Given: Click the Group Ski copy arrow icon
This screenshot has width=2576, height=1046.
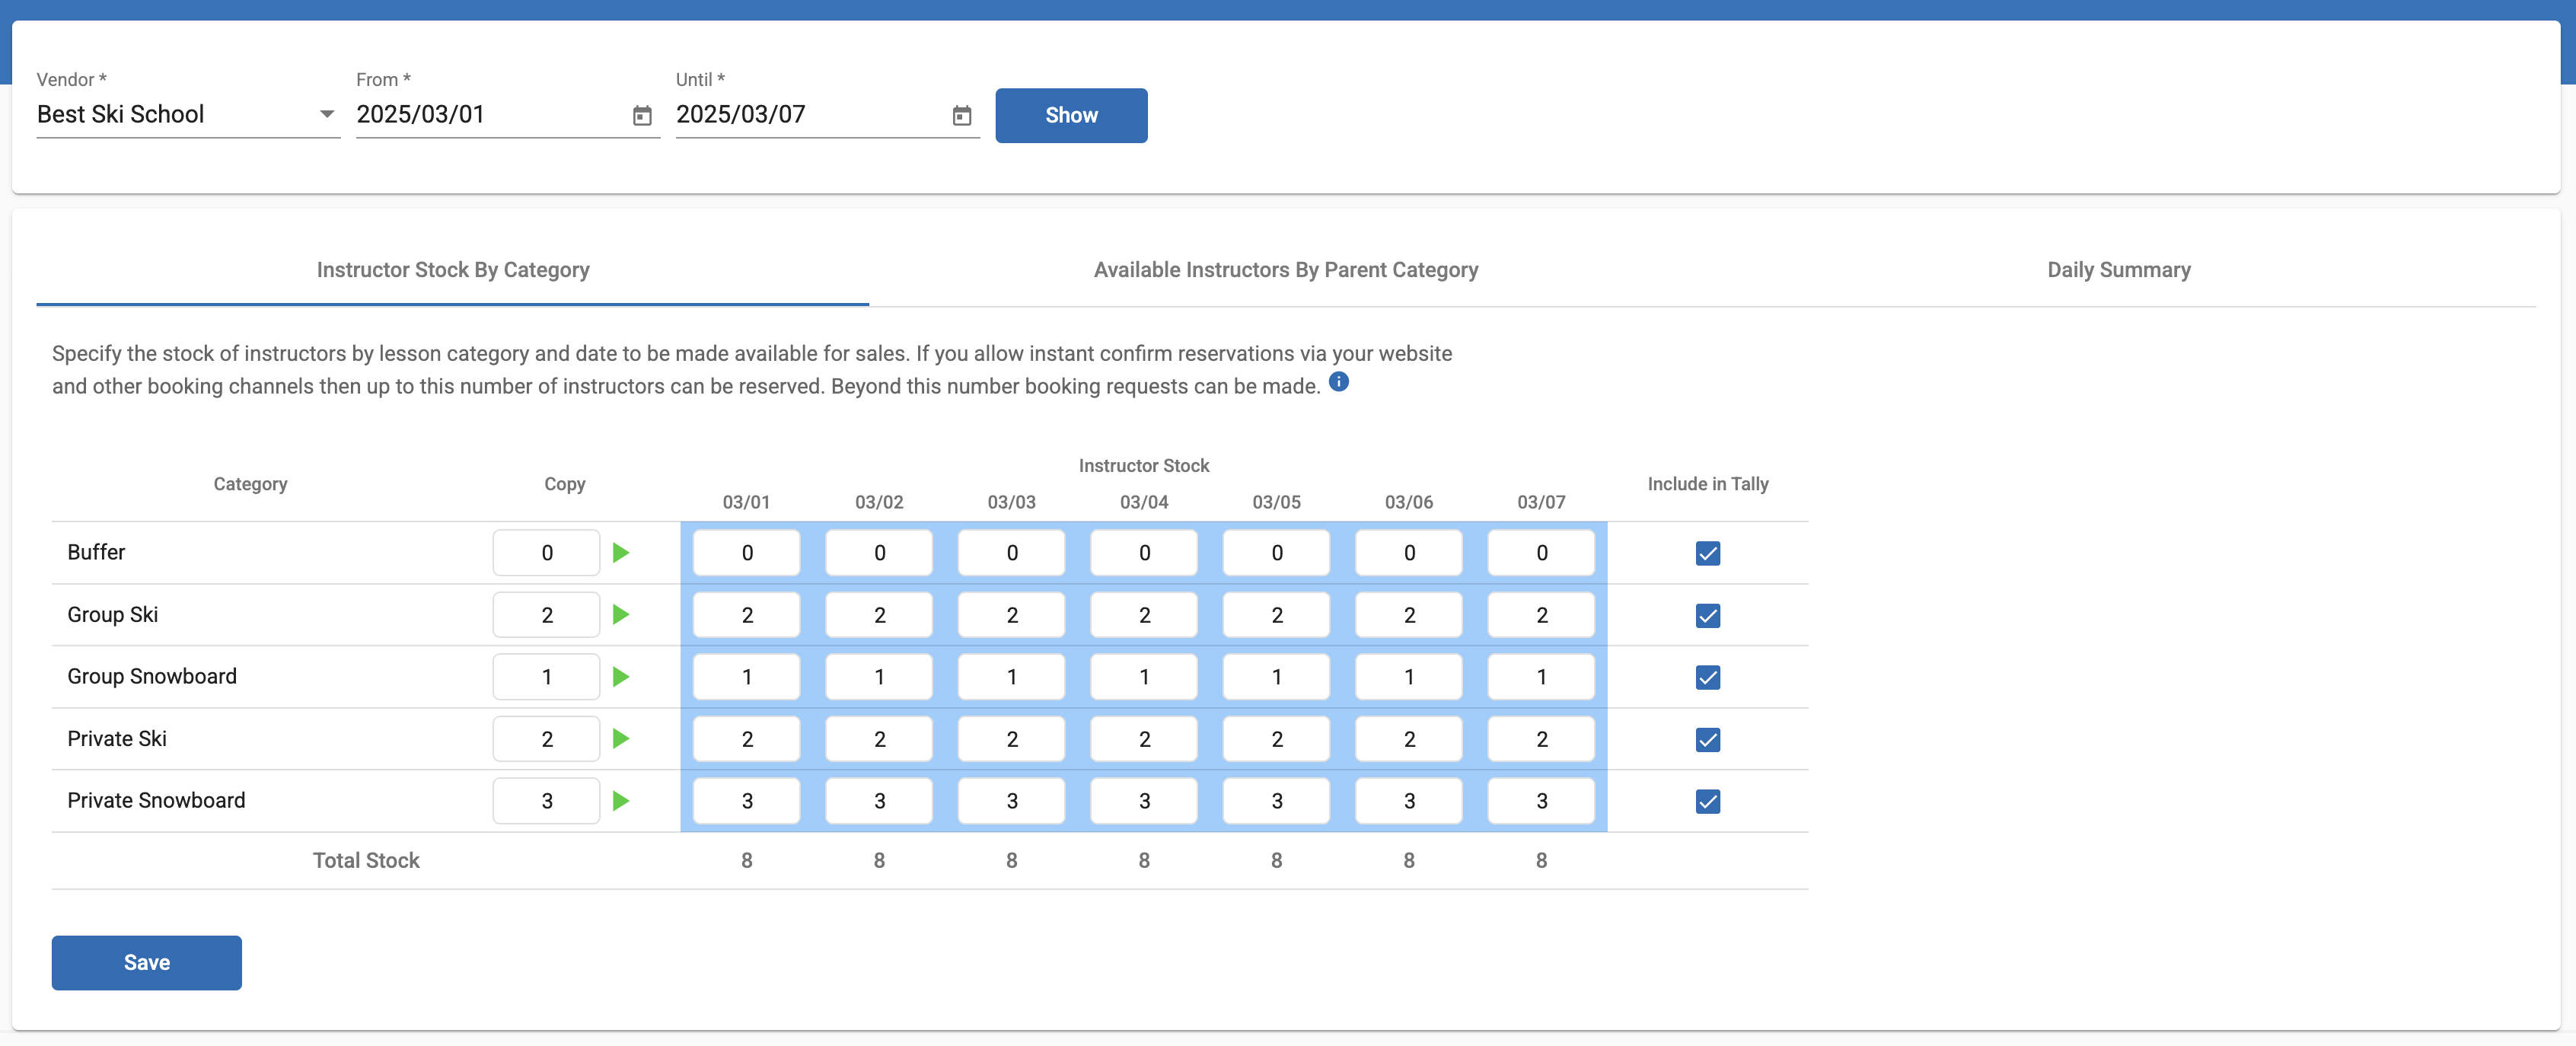Looking at the screenshot, I should click(621, 615).
